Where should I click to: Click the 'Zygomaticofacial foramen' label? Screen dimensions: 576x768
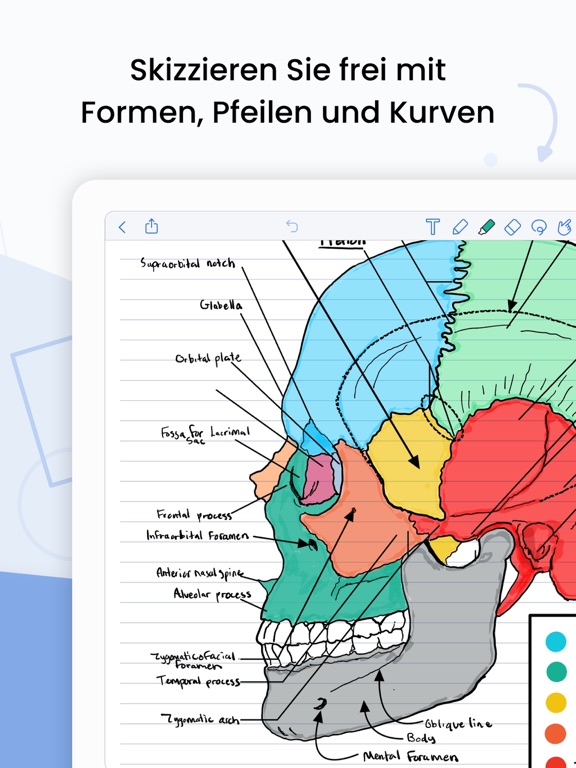tap(193, 660)
